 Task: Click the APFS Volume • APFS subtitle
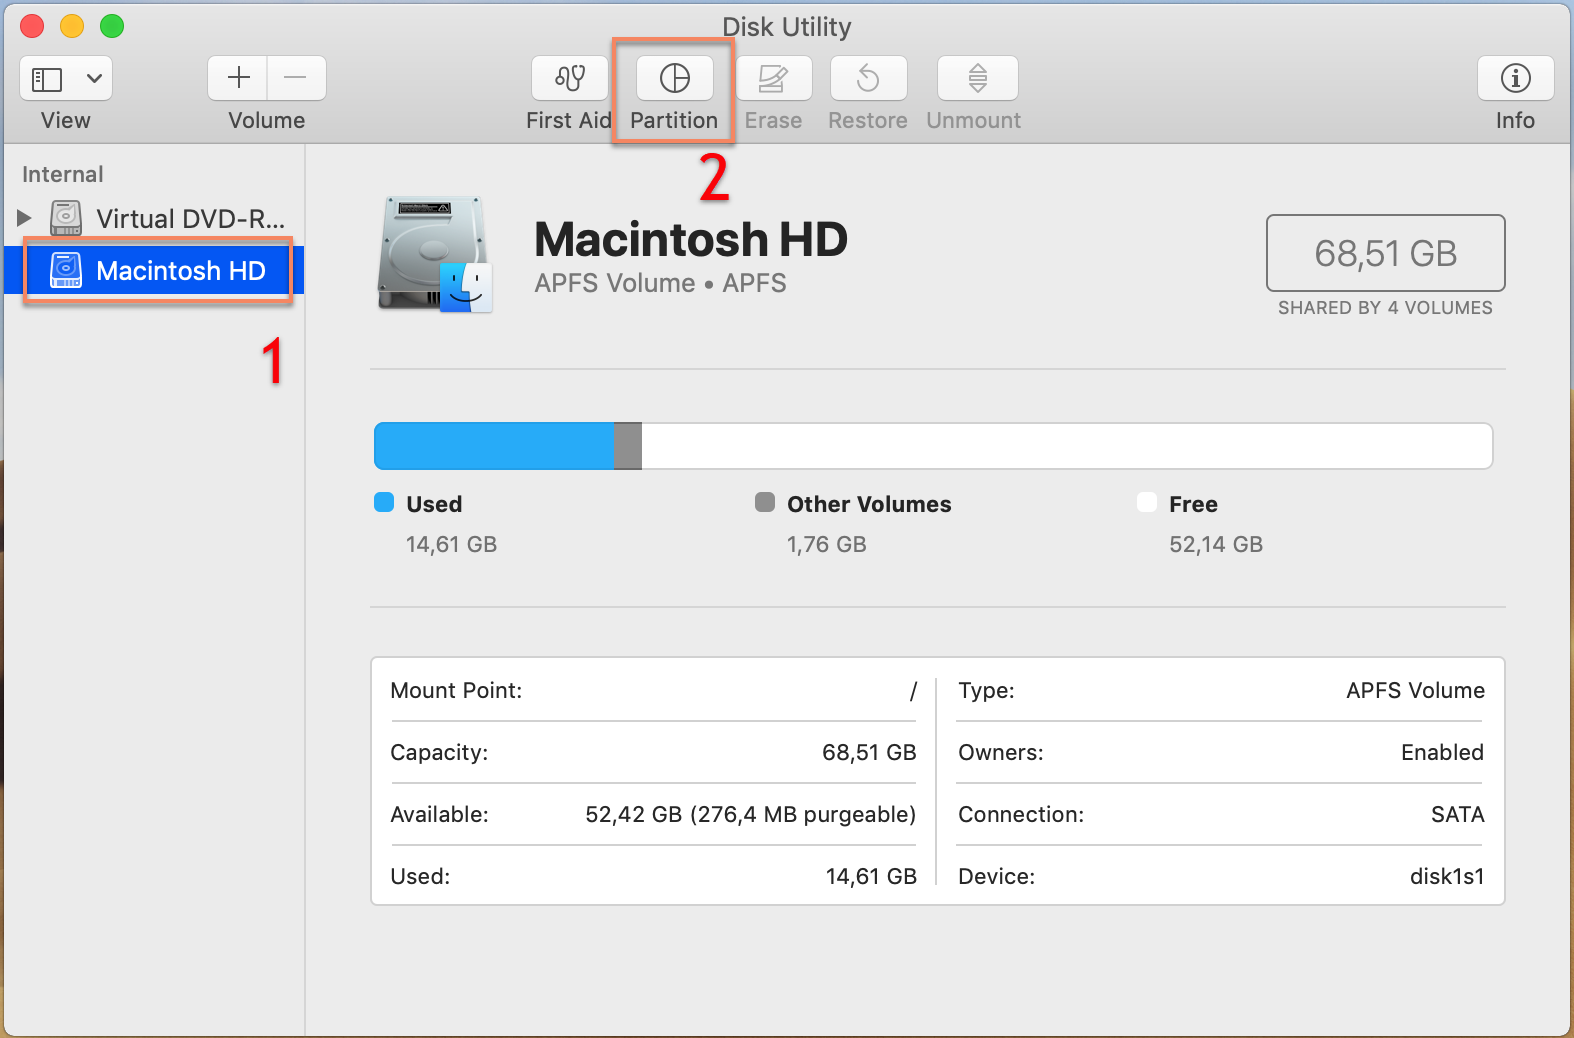660,283
